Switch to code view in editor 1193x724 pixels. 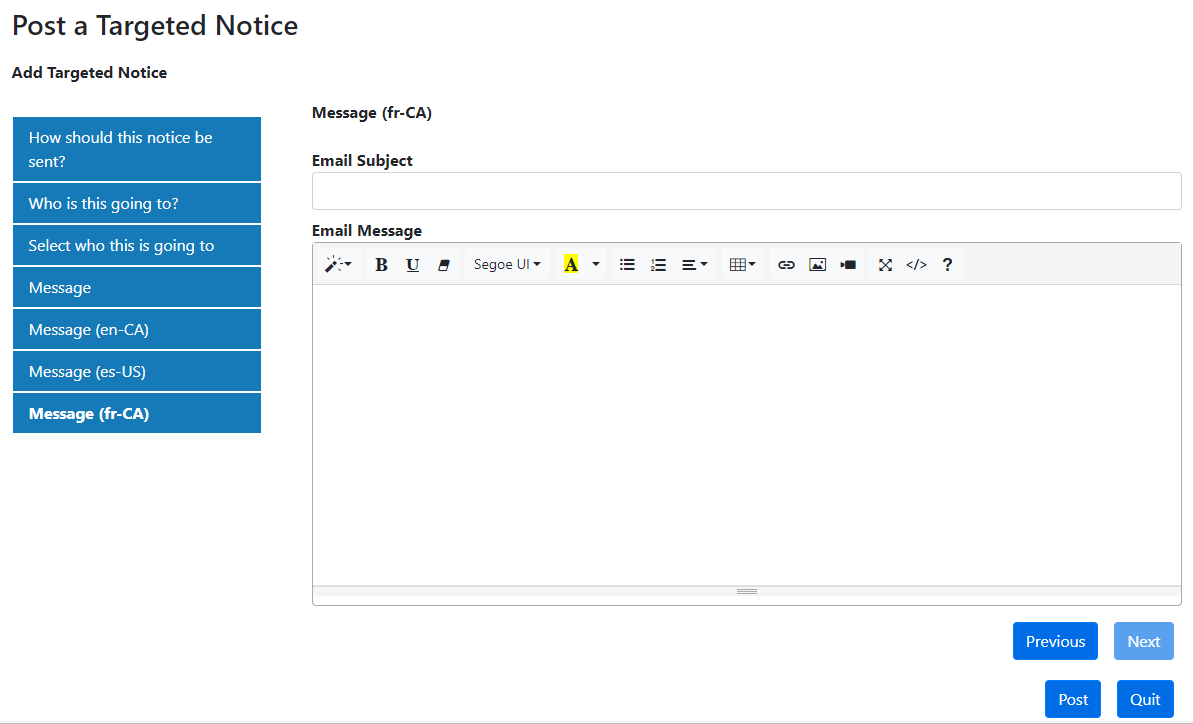[916, 265]
